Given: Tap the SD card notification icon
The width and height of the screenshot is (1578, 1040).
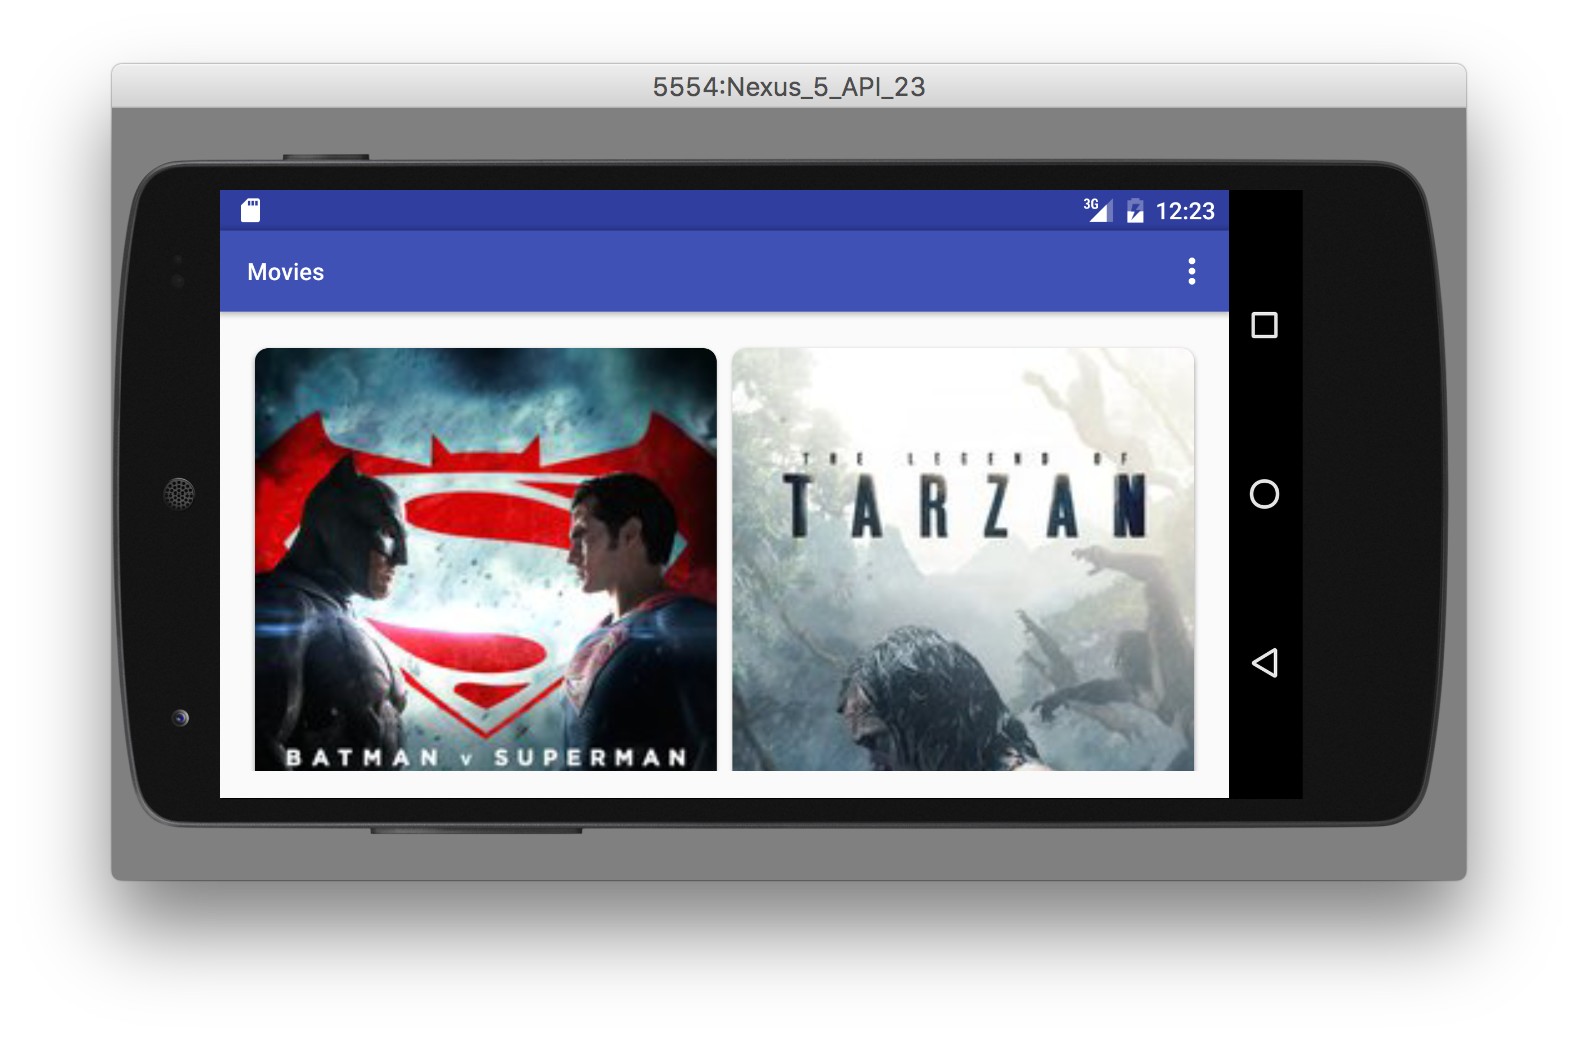Looking at the screenshot, I should coord(251,210).
